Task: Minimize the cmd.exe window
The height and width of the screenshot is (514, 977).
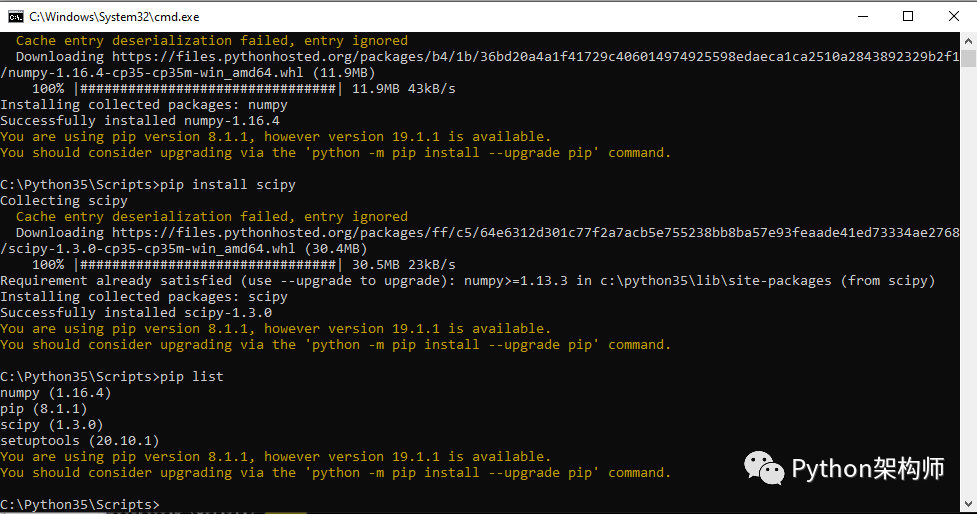Action: (x=863, y=17)
